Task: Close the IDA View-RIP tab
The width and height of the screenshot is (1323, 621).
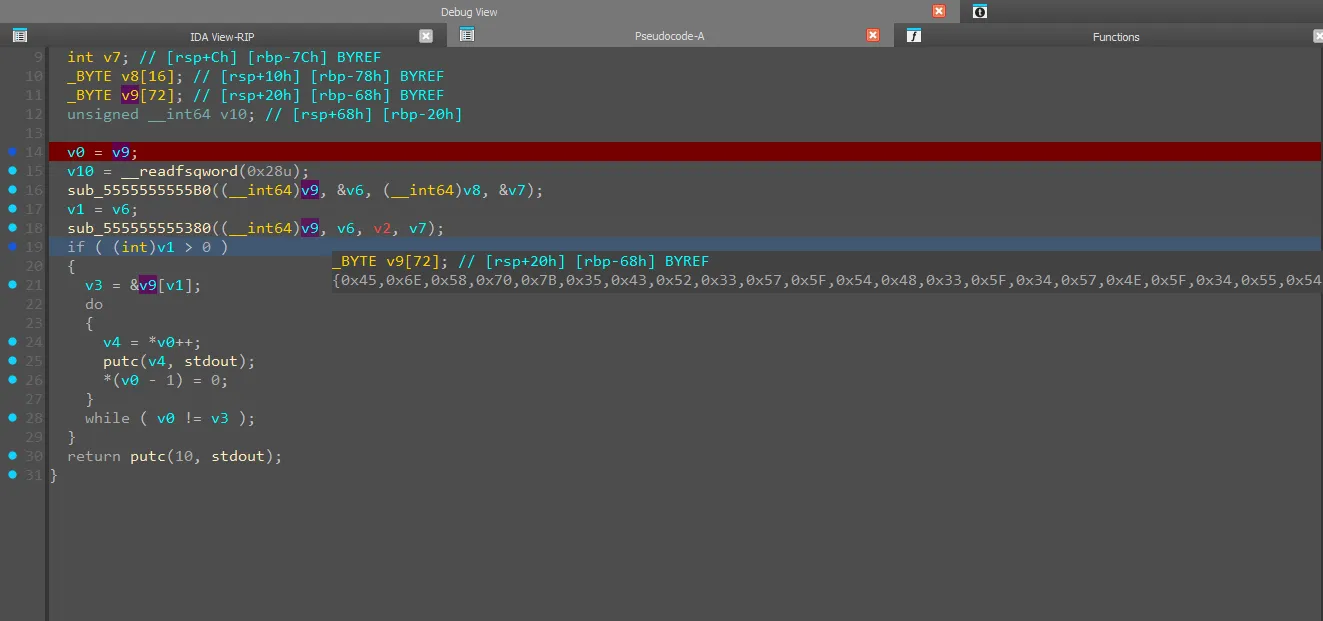Action: click(426, 36)
